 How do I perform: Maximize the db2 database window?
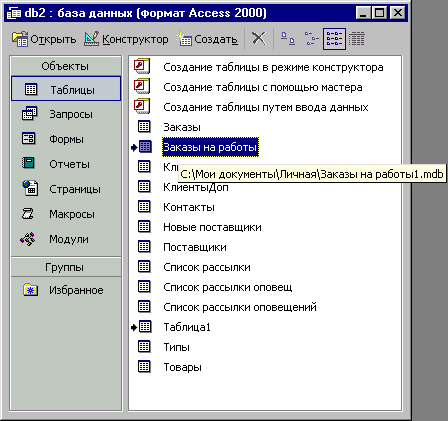(x=379, y=13)
